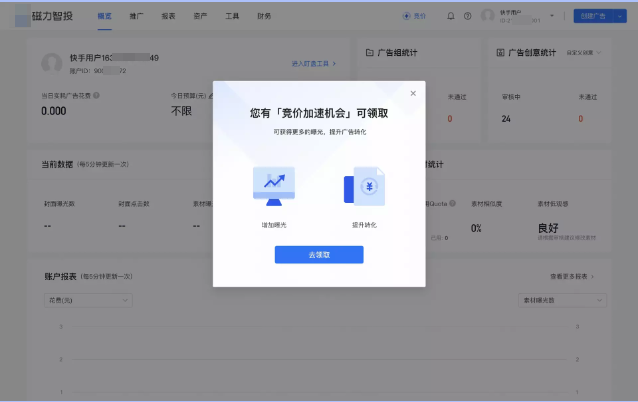Click the 0% 素材相似度 value
638x402 pixels.
click(x=476, y=228)
